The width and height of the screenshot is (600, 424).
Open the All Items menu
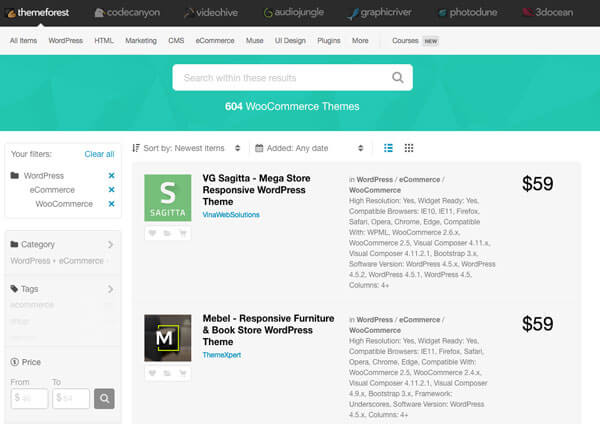click(23, 41)
